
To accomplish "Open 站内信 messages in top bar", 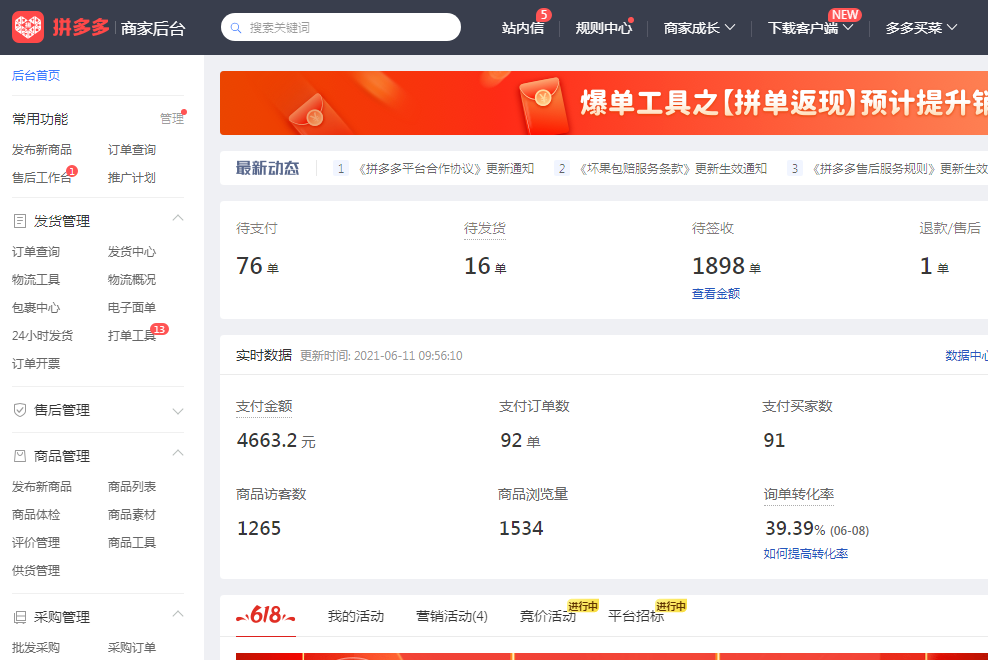I will pyautogui.click(x=522, y=28).
